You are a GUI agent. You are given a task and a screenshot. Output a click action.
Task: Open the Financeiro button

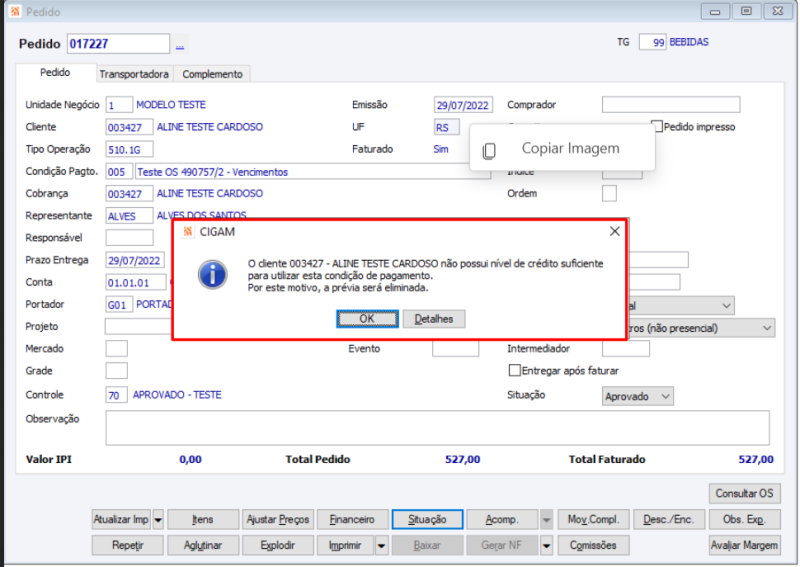pos(352,520)
